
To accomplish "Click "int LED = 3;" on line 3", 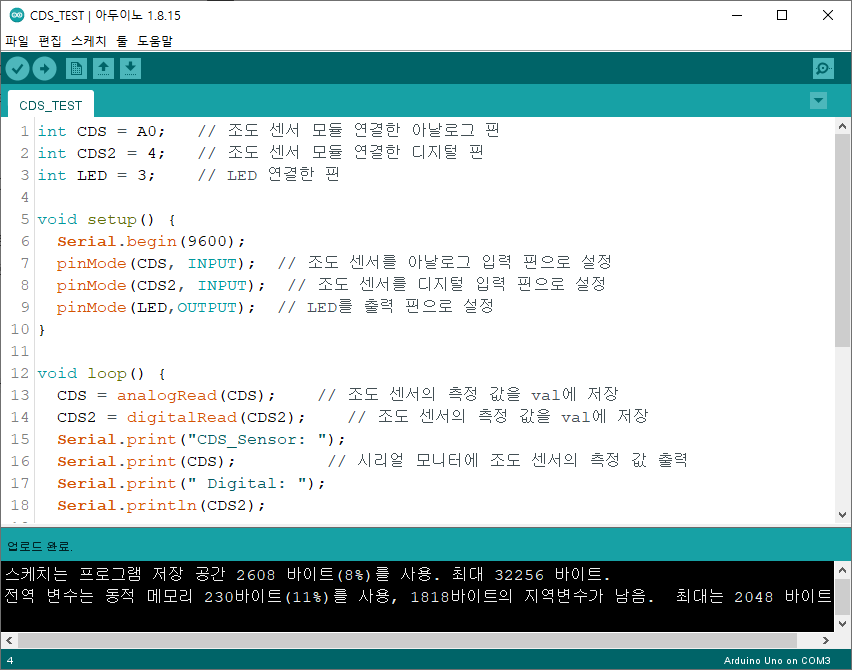I will (x=96, y=176).
